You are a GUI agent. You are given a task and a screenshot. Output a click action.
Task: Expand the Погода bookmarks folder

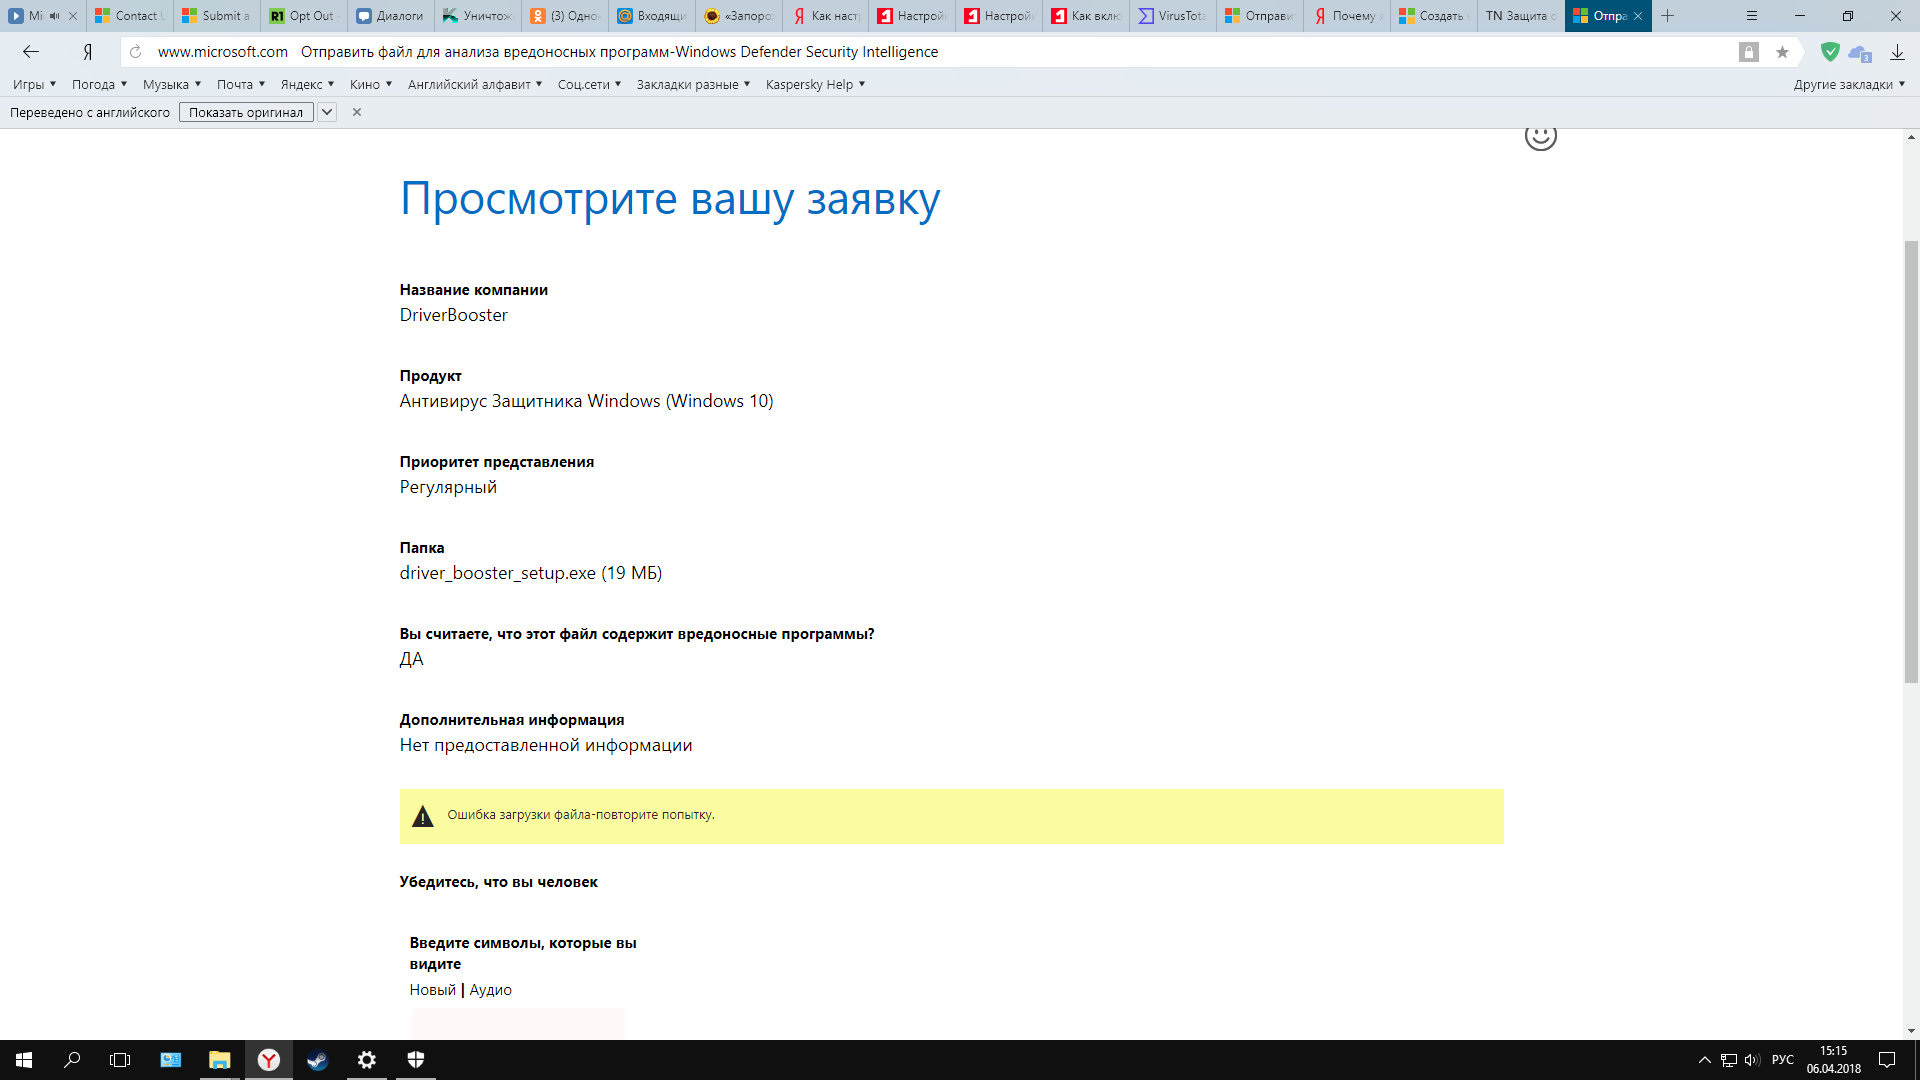99,85
